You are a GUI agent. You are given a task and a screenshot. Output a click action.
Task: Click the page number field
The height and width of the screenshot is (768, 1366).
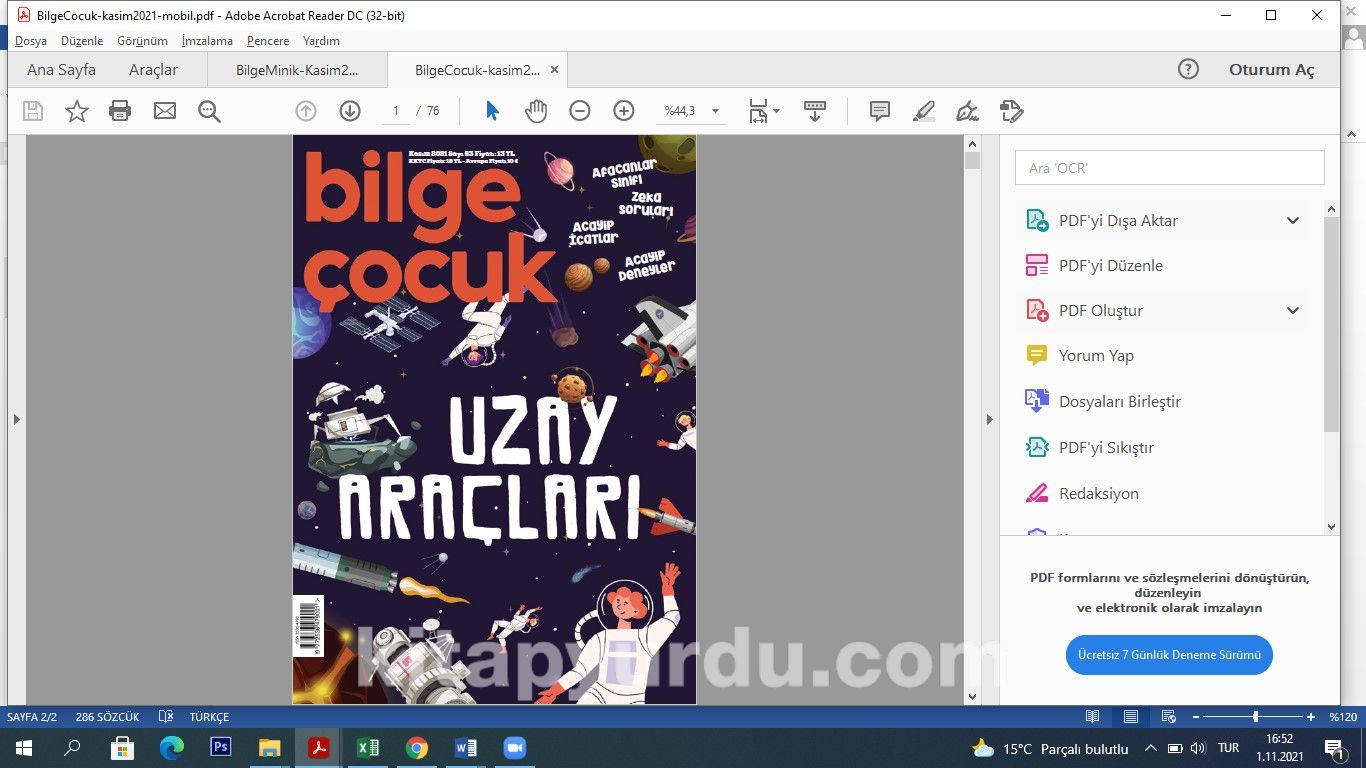396,111
